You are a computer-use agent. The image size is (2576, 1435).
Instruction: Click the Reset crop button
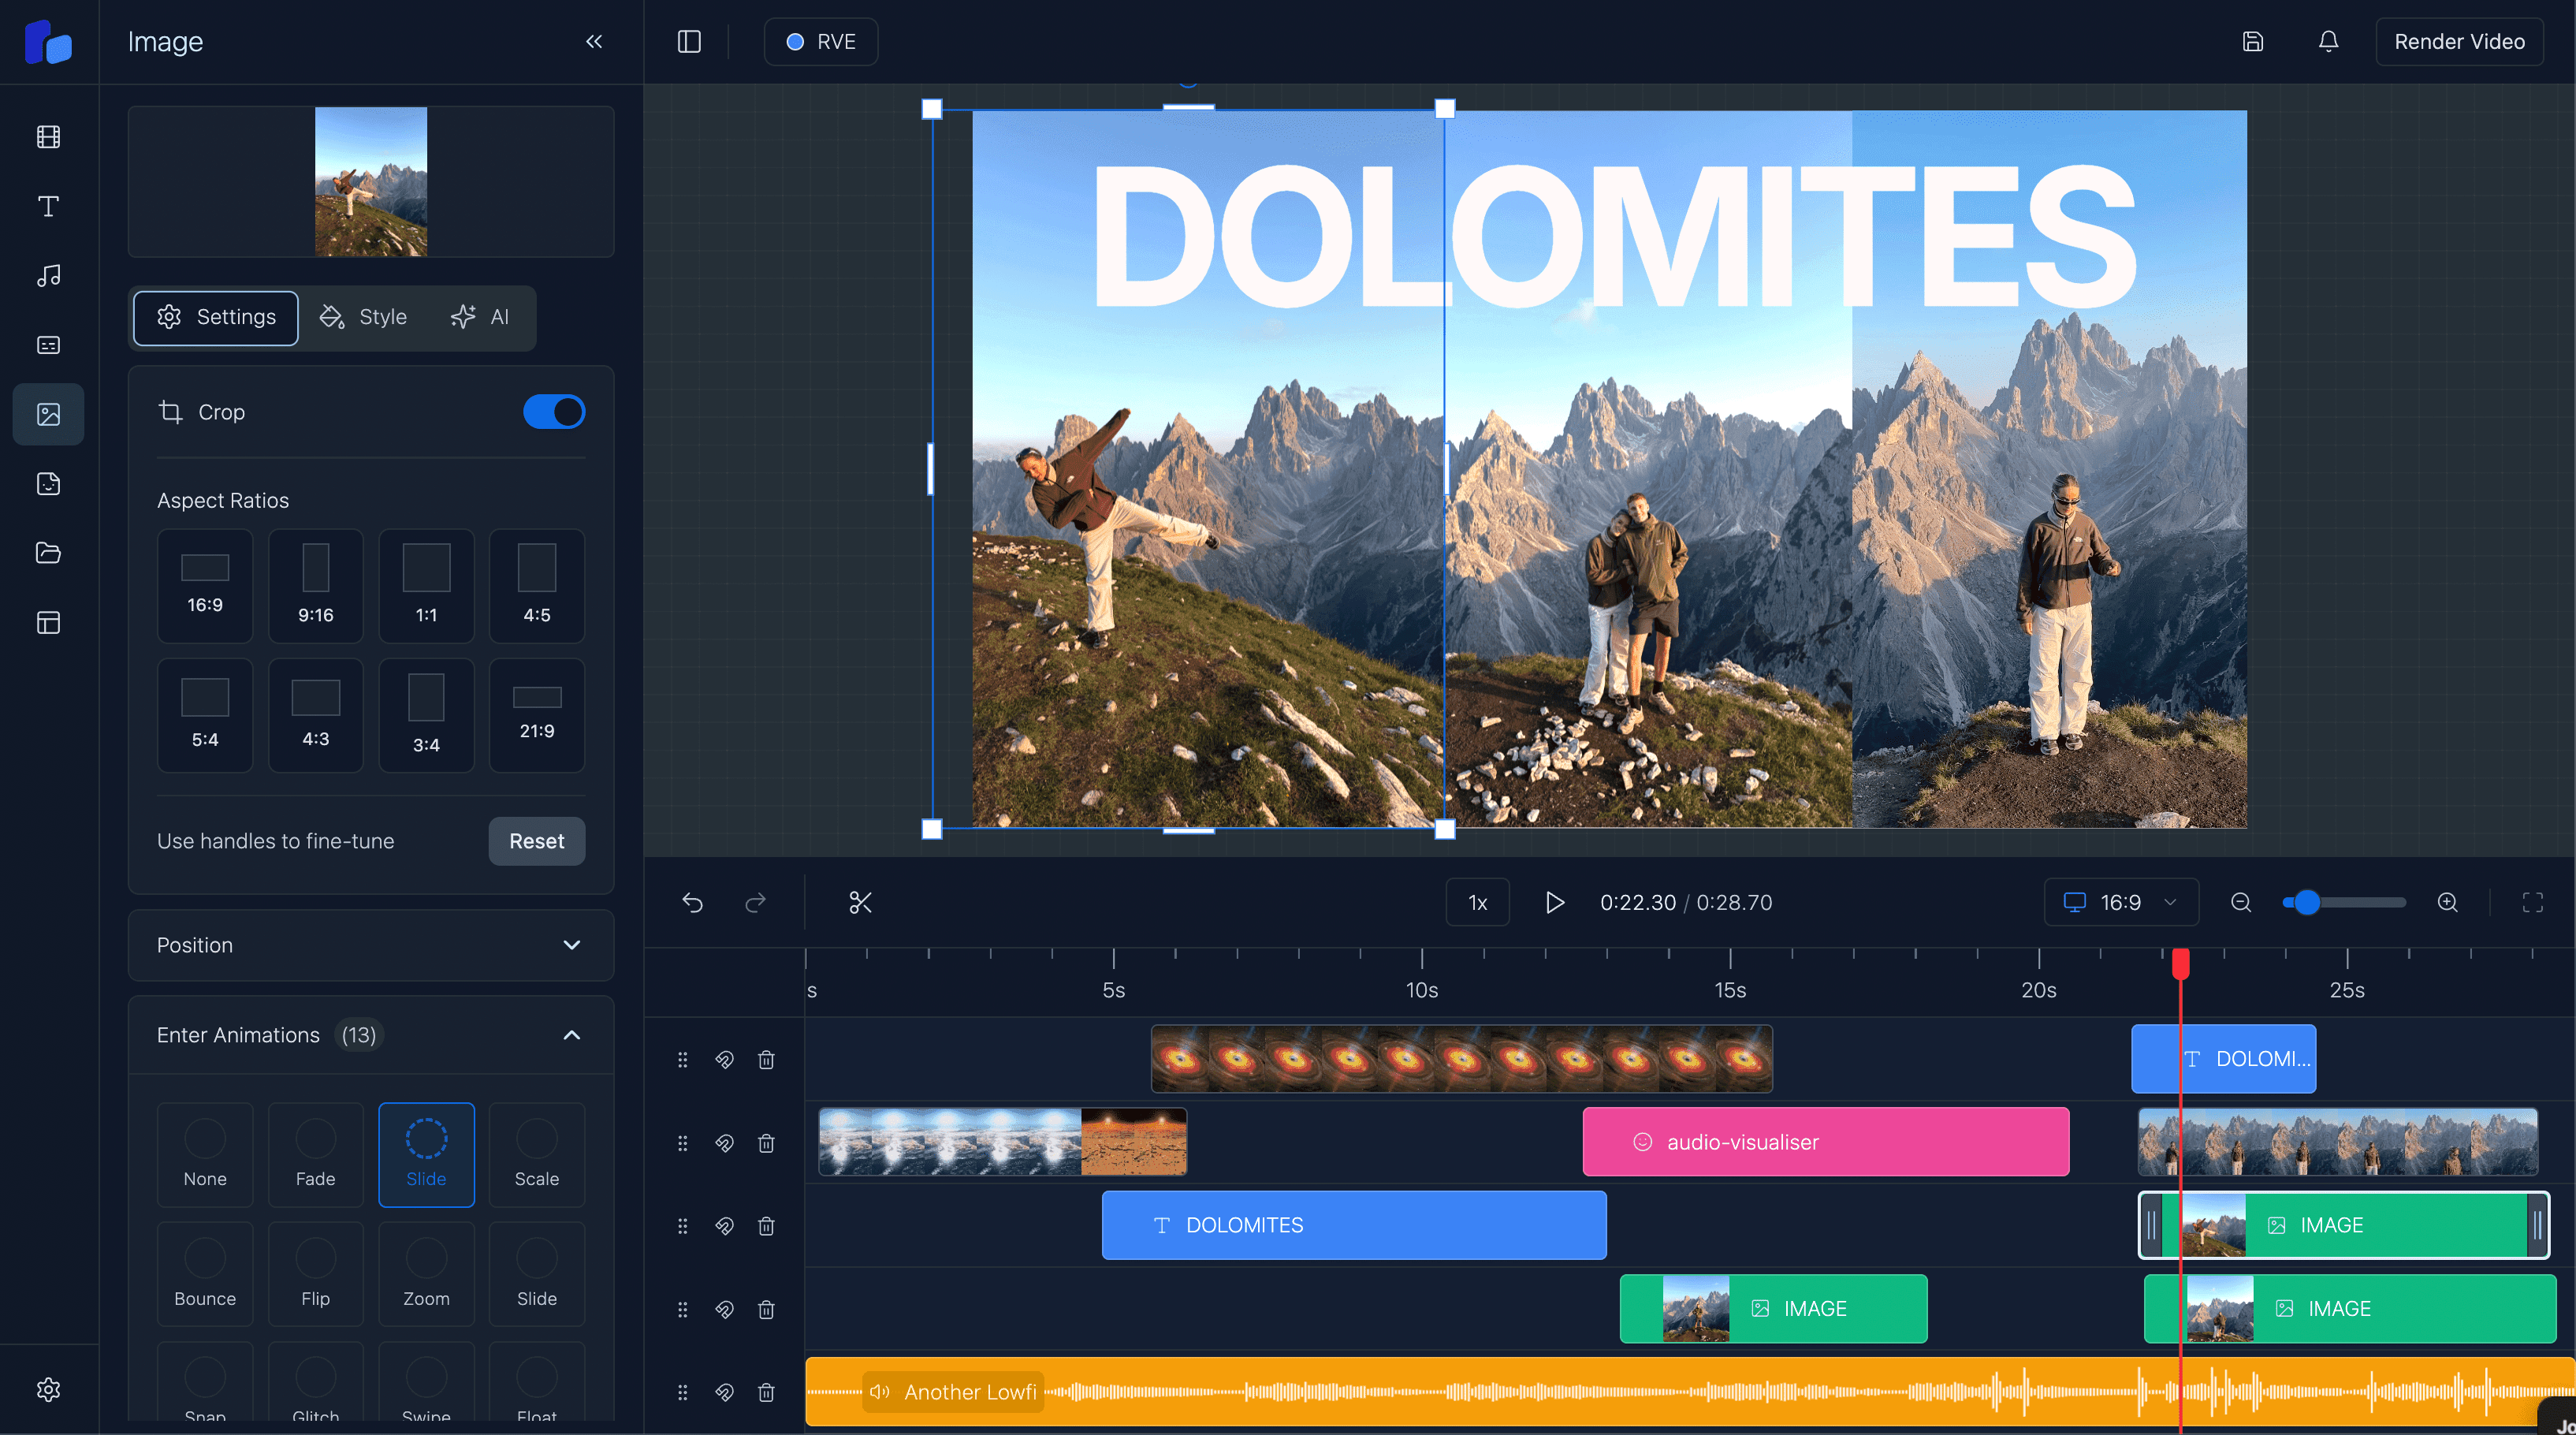pos(536,840)
